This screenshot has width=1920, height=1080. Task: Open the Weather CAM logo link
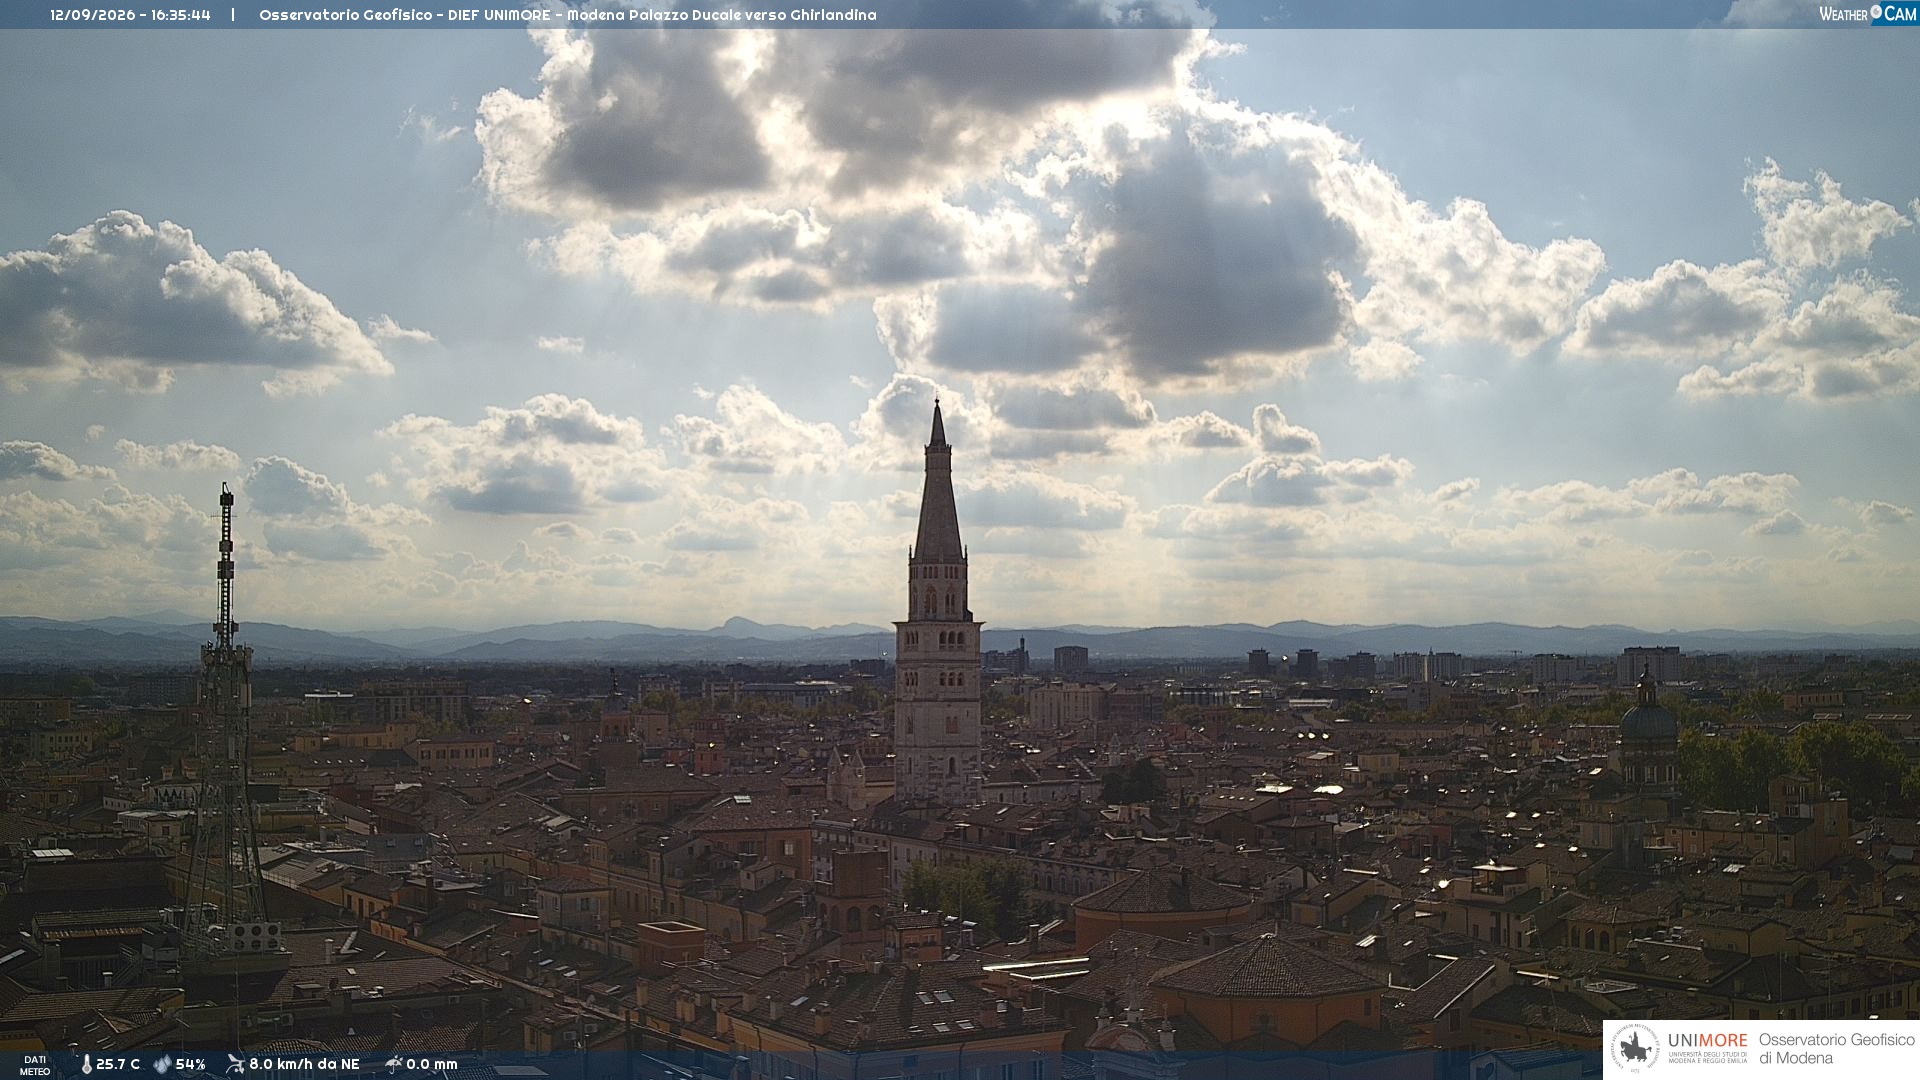(1867, 13)
